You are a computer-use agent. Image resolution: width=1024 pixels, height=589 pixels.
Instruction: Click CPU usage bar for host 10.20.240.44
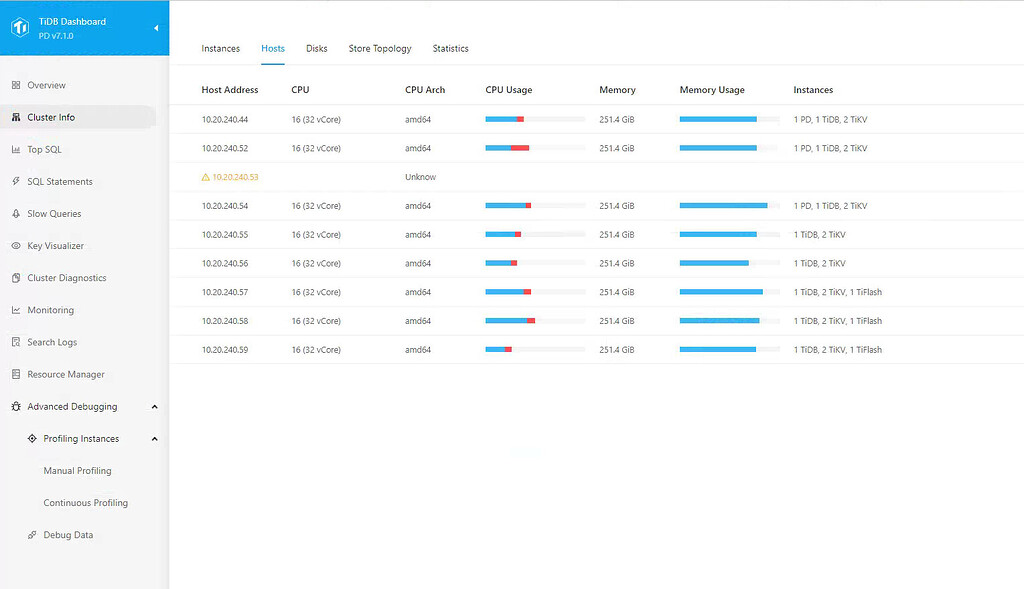[534, 119]
